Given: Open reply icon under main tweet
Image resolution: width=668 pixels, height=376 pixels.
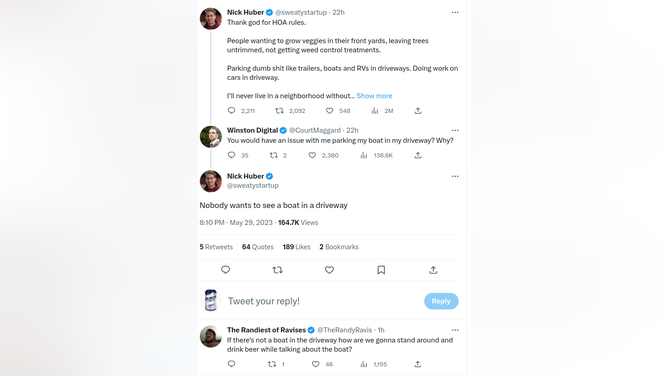Looking at the screenshot, I should [x=225, y=270].
